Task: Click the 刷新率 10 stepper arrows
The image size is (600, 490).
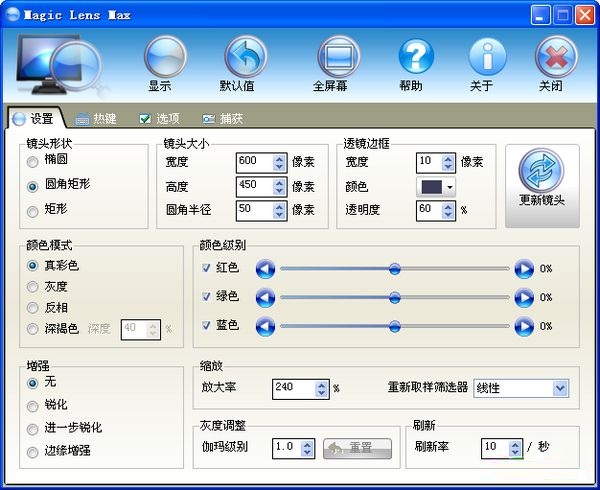Action: 515,448
